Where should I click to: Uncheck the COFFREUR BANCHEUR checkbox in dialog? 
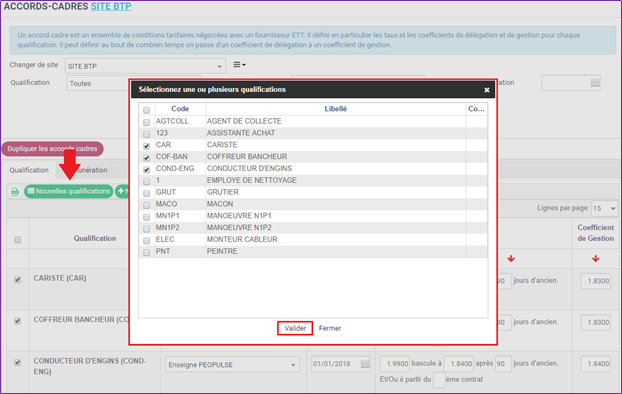click(147, 158)
